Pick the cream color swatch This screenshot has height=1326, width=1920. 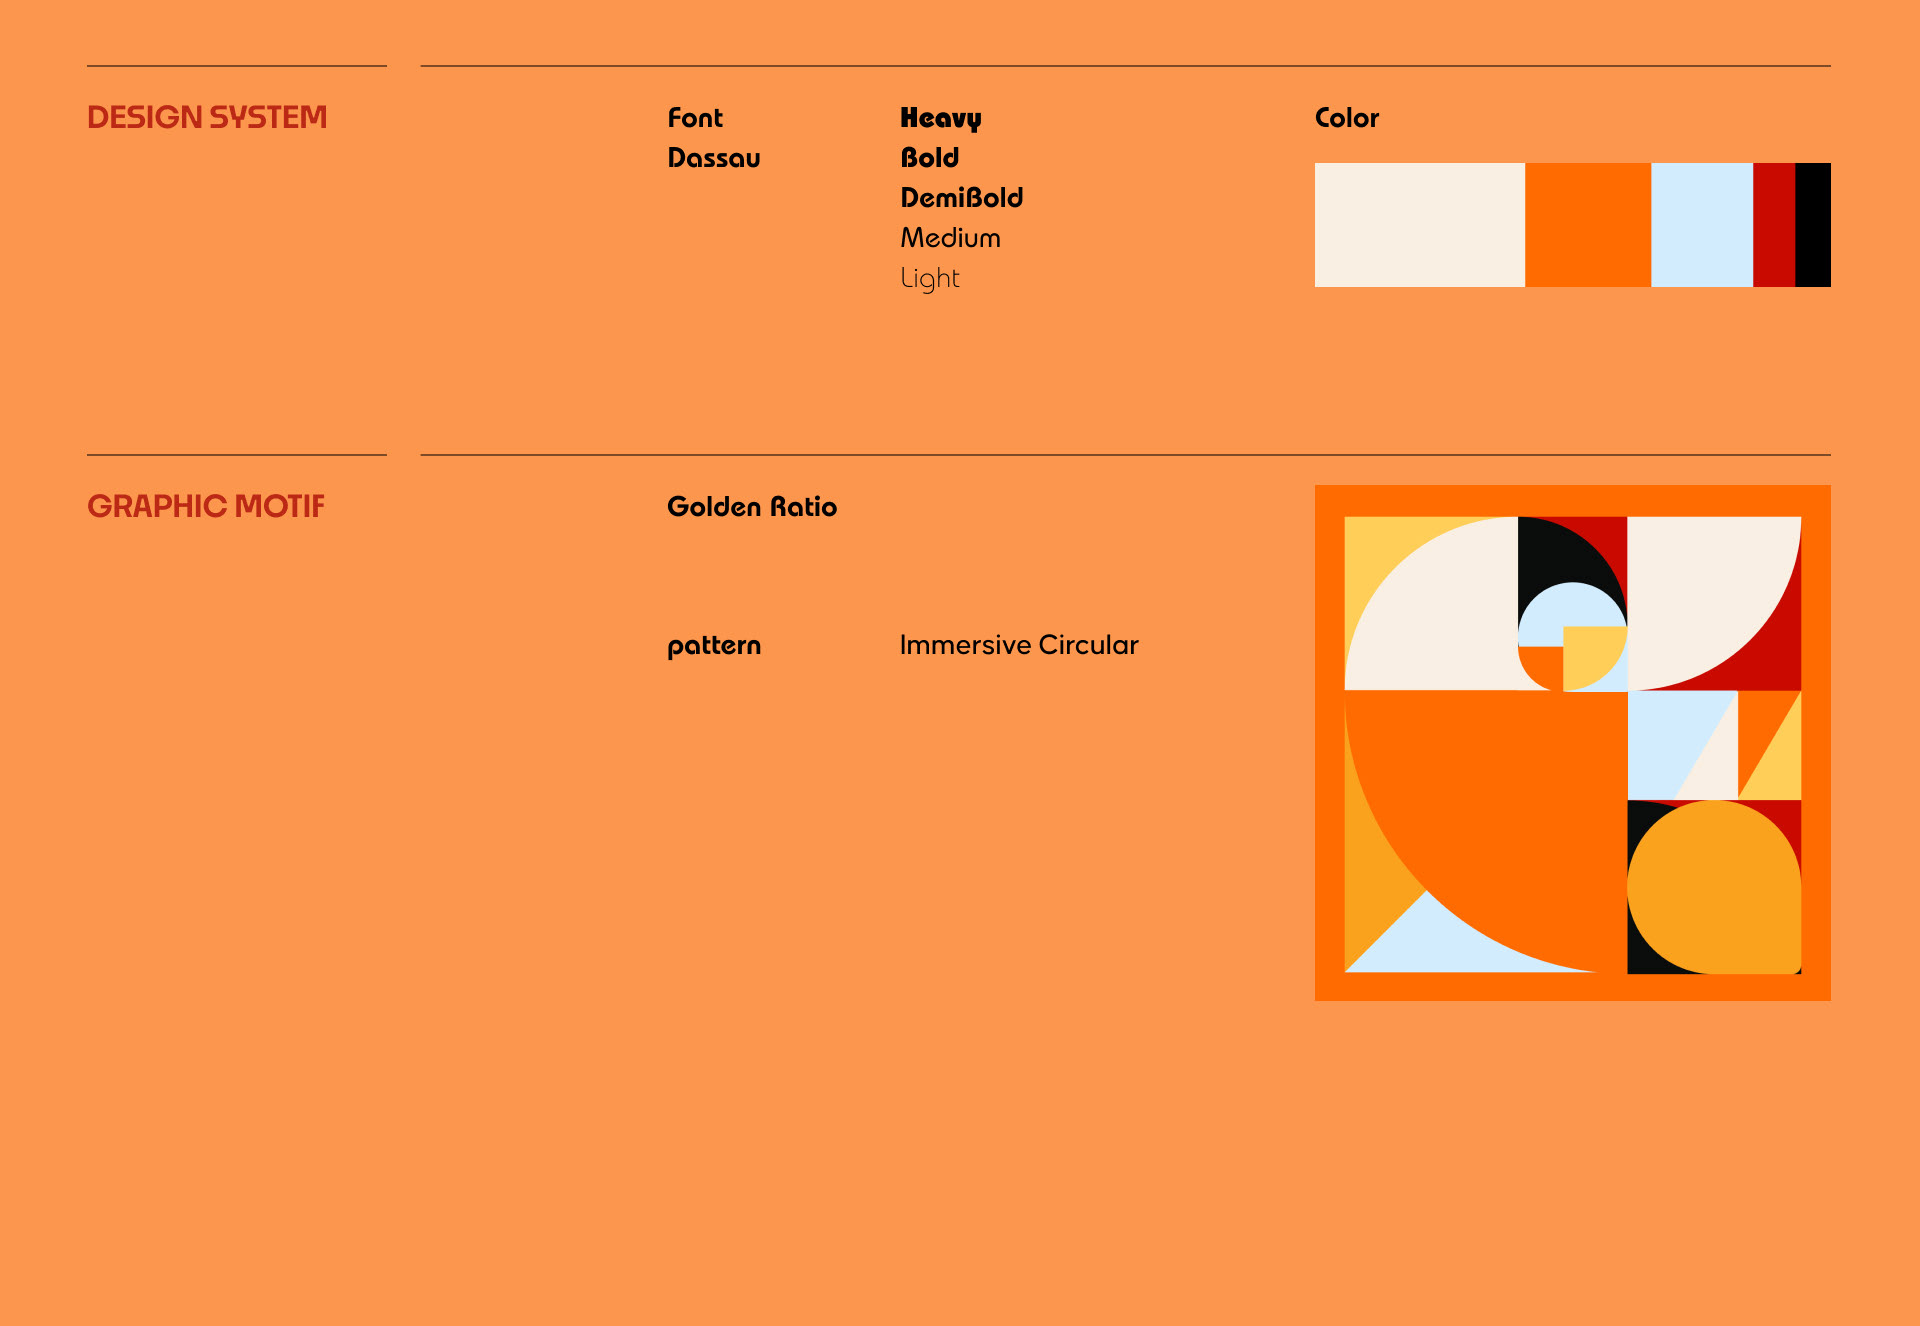pyautogui.click(x=1420, y=225)
